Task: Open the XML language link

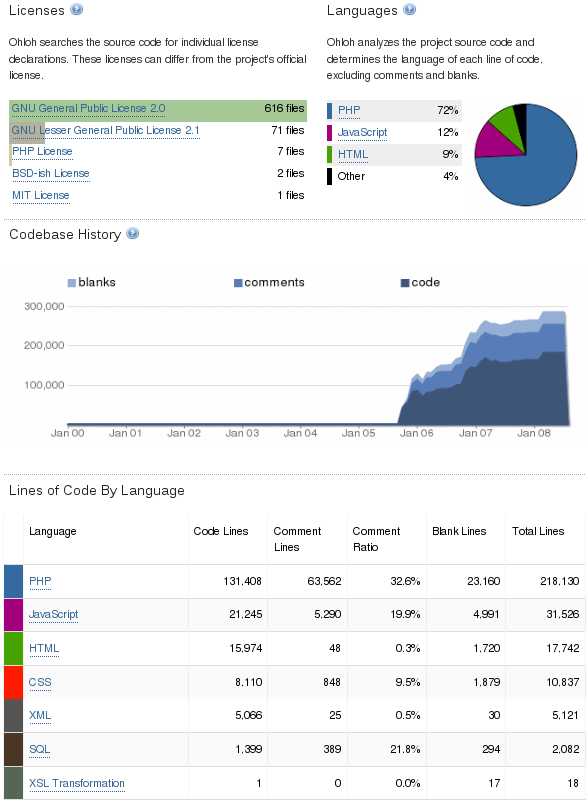Action: pos(40,715)
